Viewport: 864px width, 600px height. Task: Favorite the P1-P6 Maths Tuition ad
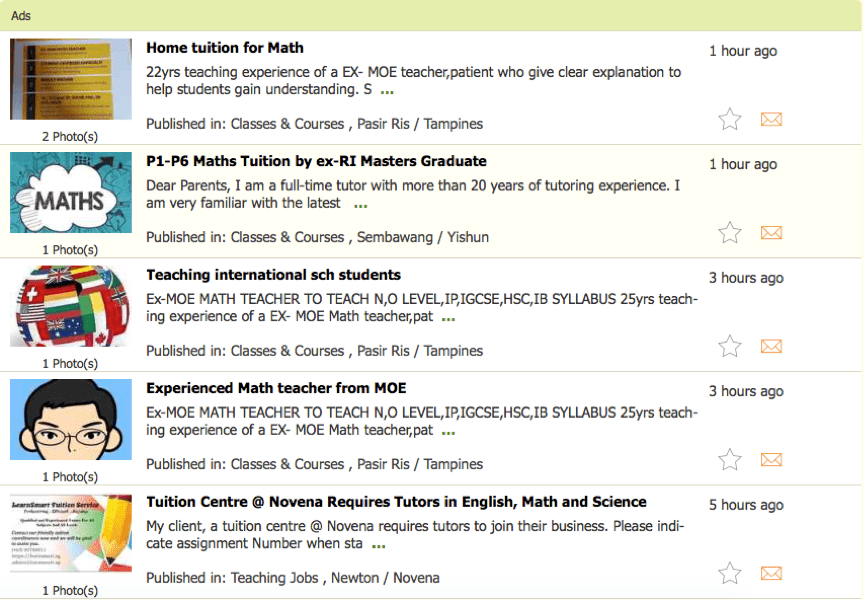[x=730, y=233]
